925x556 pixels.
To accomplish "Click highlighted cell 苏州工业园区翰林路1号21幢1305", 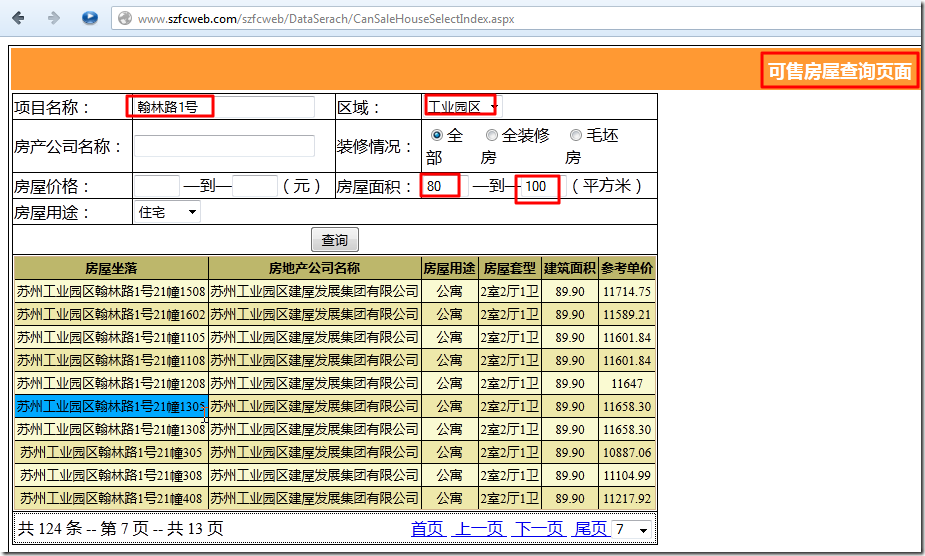I will point(111,407).
